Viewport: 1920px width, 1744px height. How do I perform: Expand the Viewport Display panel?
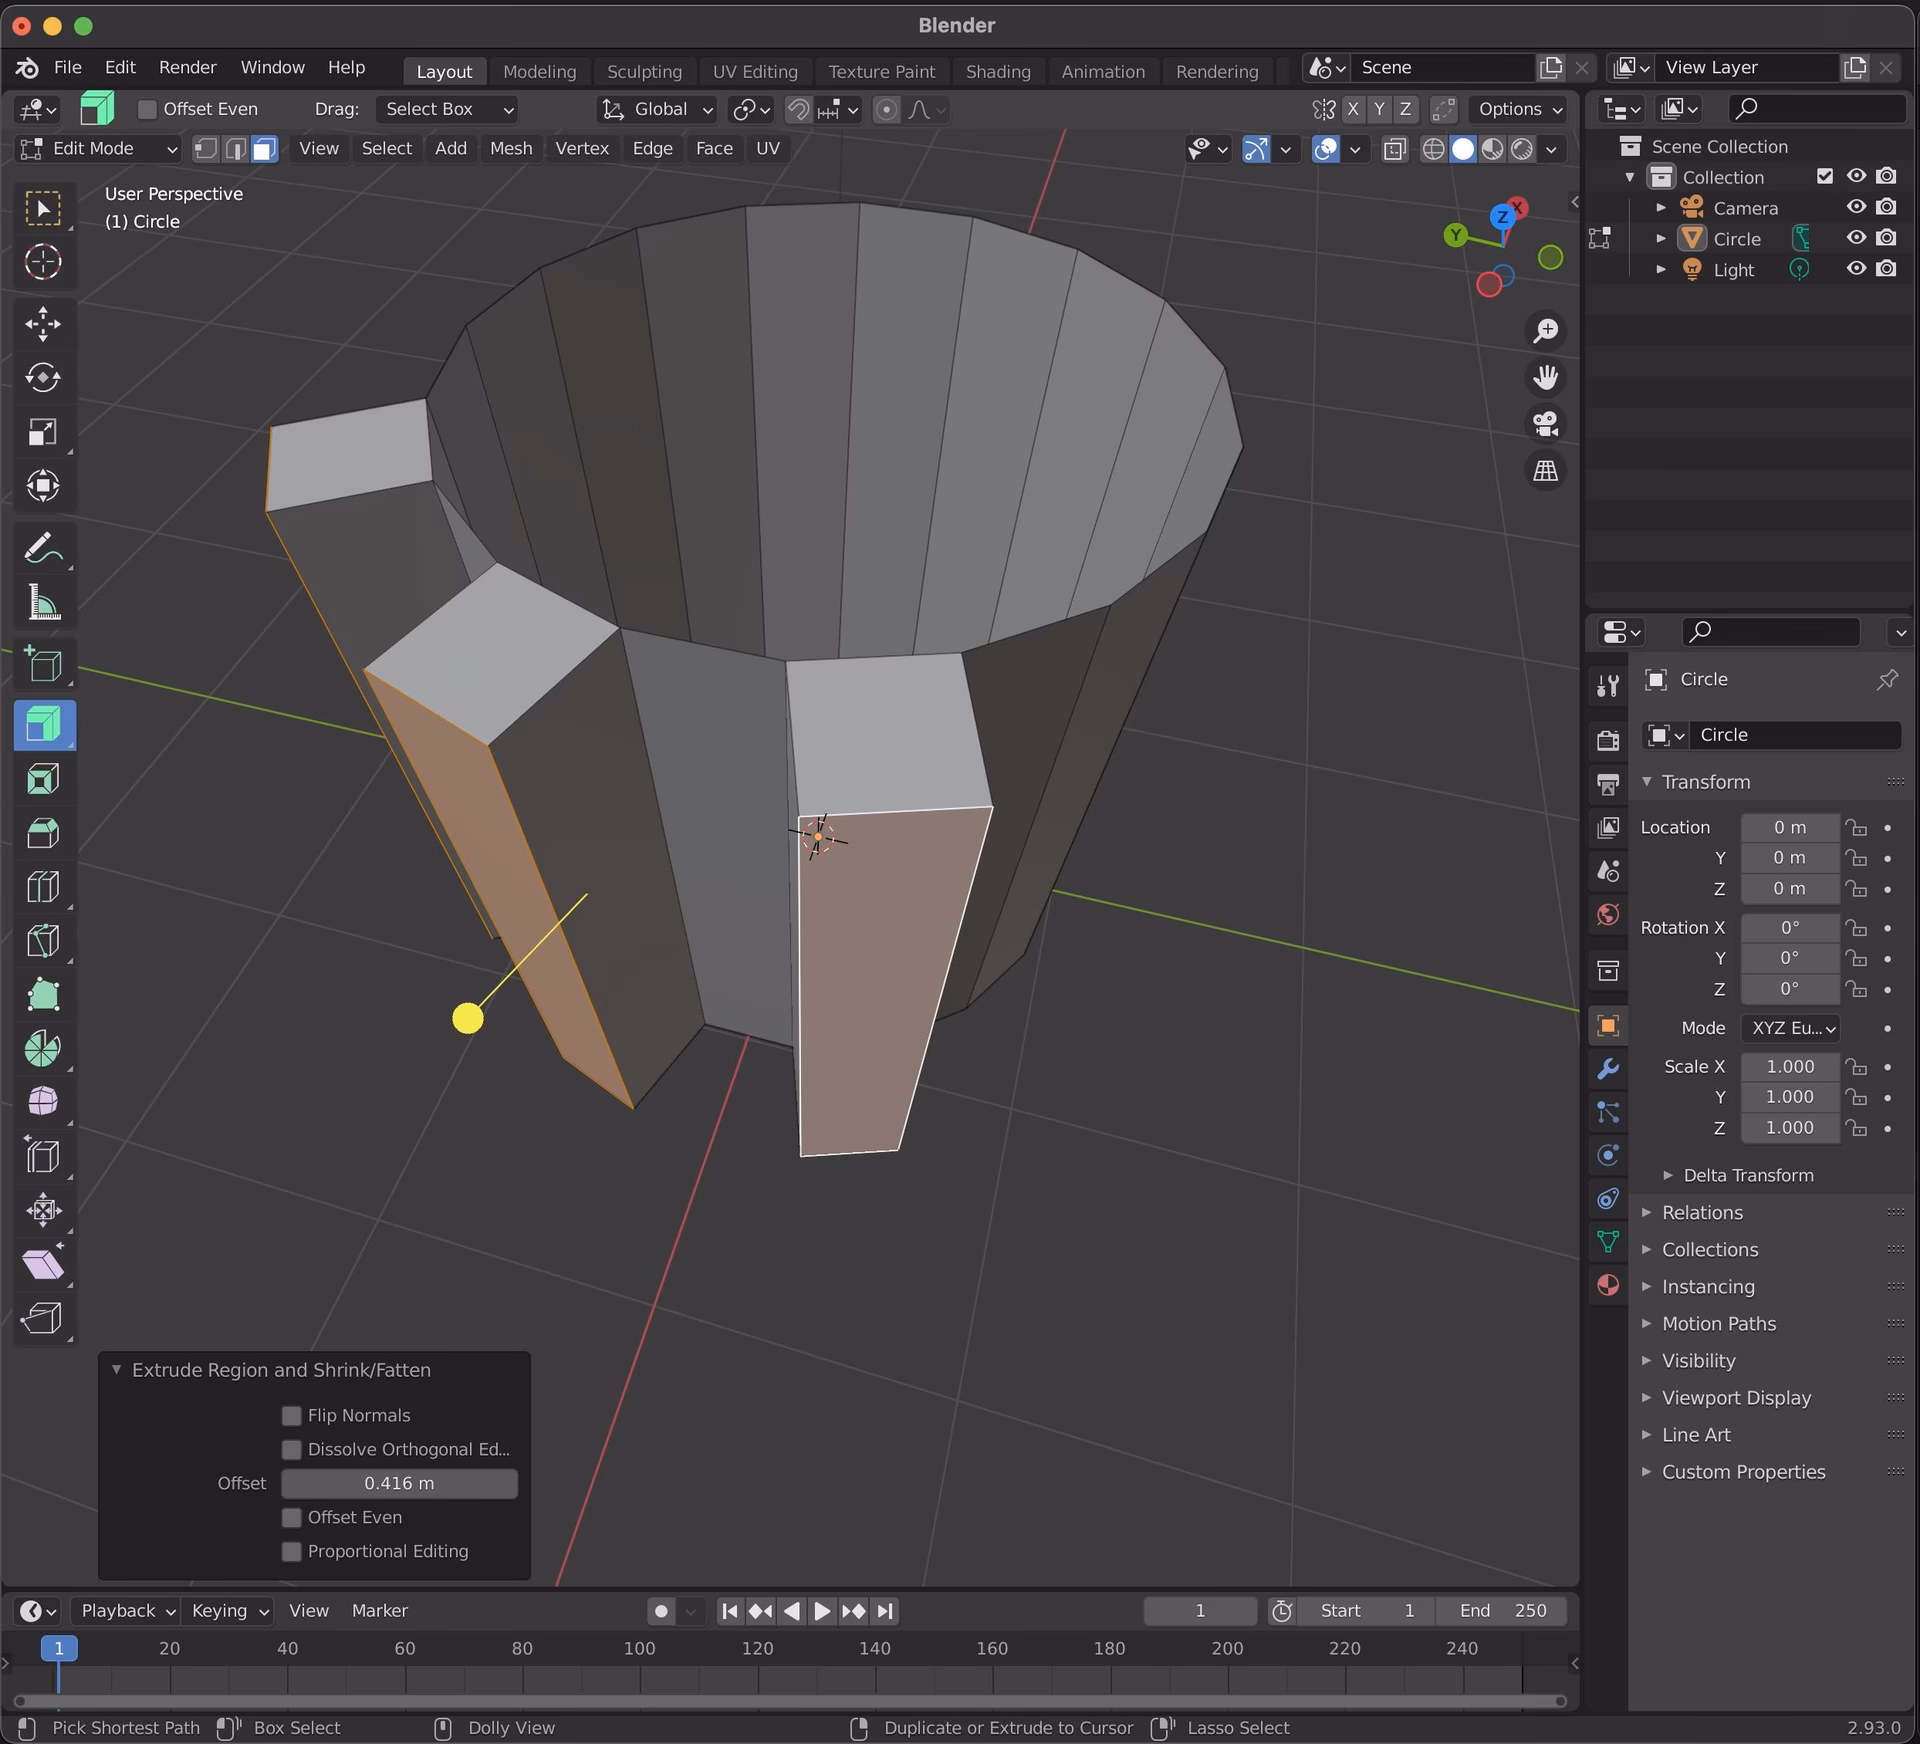1735,1397
